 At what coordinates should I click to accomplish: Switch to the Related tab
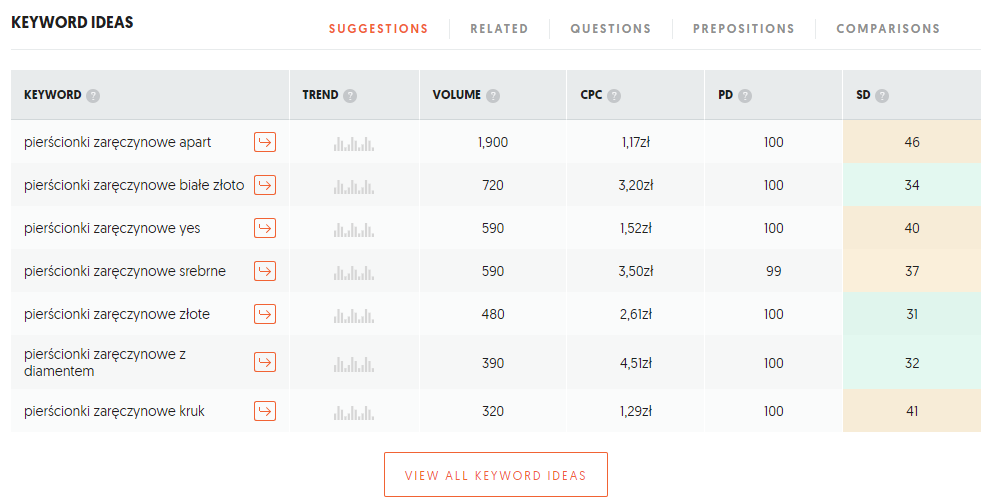[499, 29]
